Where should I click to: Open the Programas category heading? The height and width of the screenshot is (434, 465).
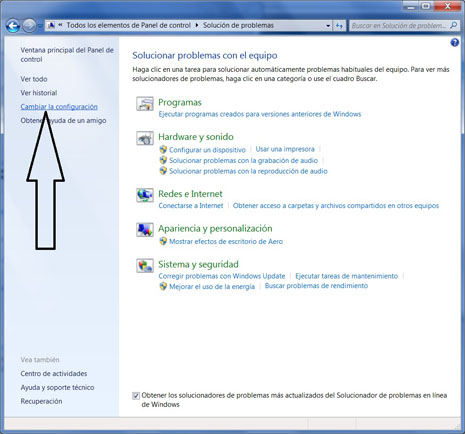tap(180, 102)
